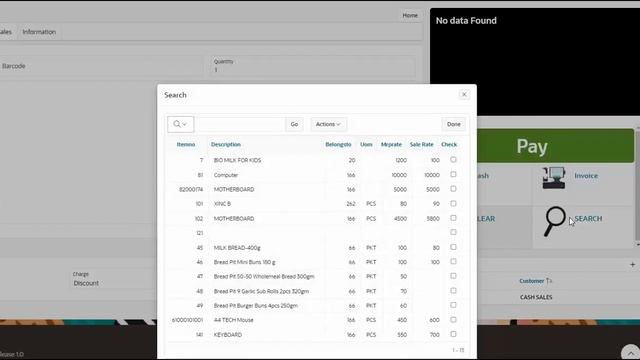This screenshot has height=360, width=640.
Task: Sort by Sale Rate column header
Action: (x=422, y=144)
